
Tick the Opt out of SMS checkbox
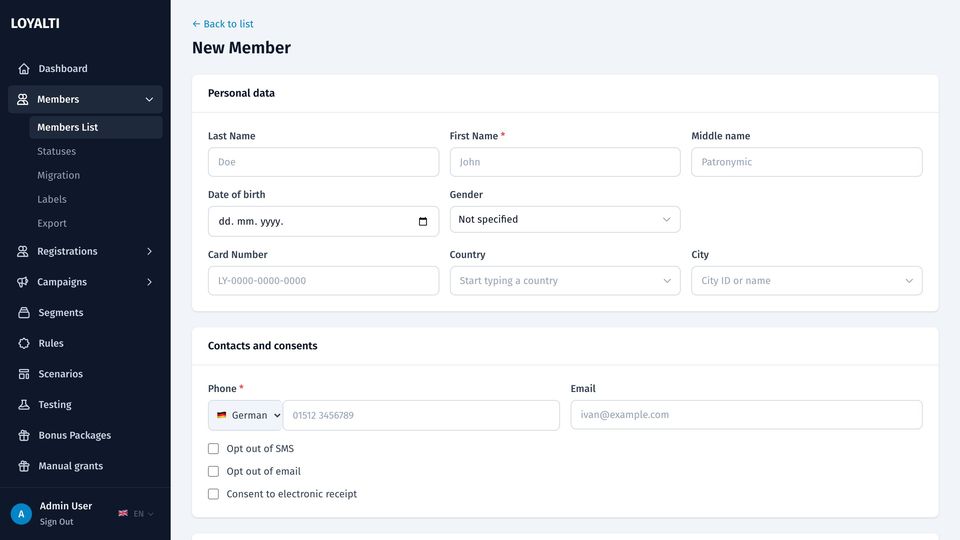click(x=213, y=449)
